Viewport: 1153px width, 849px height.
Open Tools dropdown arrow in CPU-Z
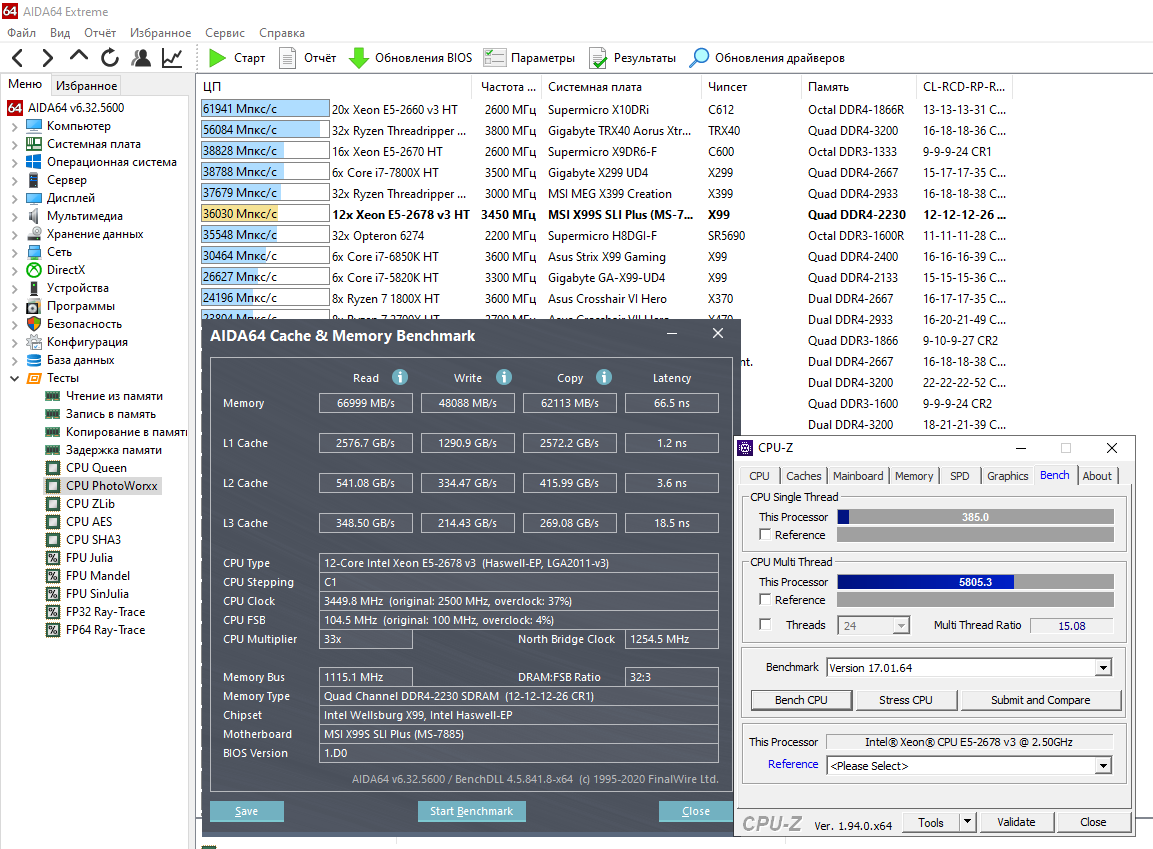968,822
